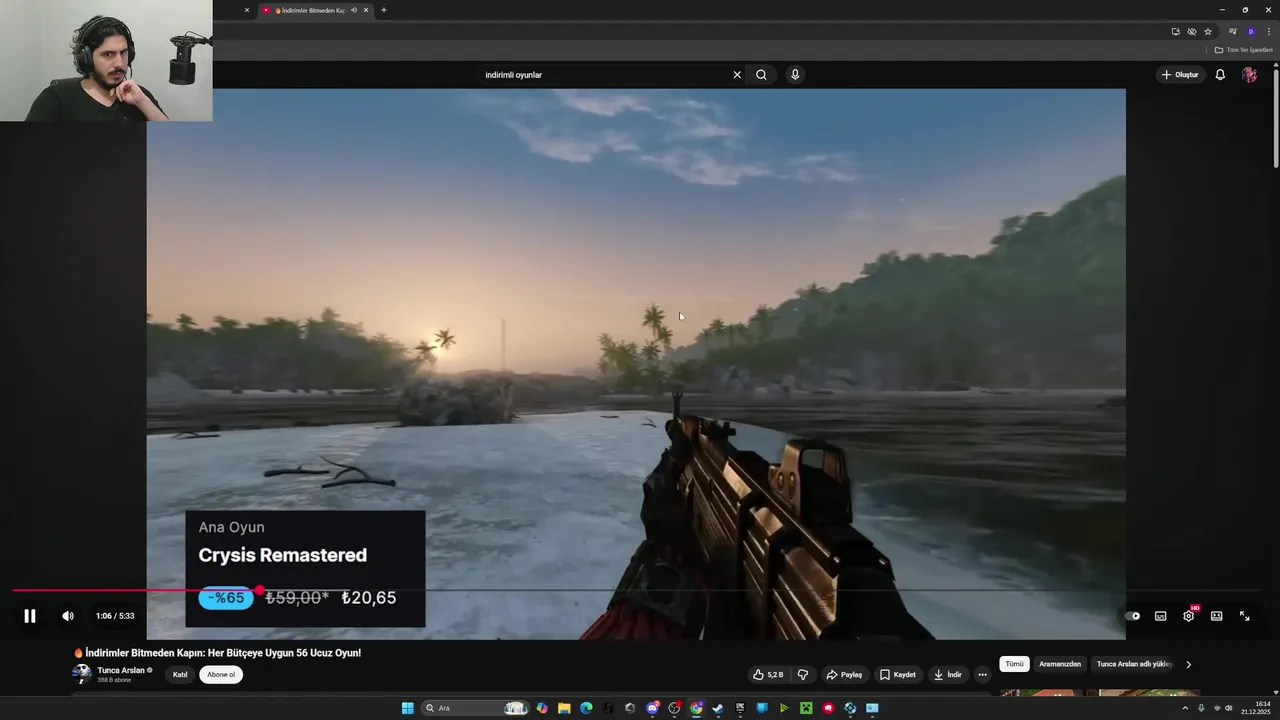Open the Tunca Arslan channel avatar
Image resolution: width=1280 pixels, height=720 pixels.
pos(82,674)
